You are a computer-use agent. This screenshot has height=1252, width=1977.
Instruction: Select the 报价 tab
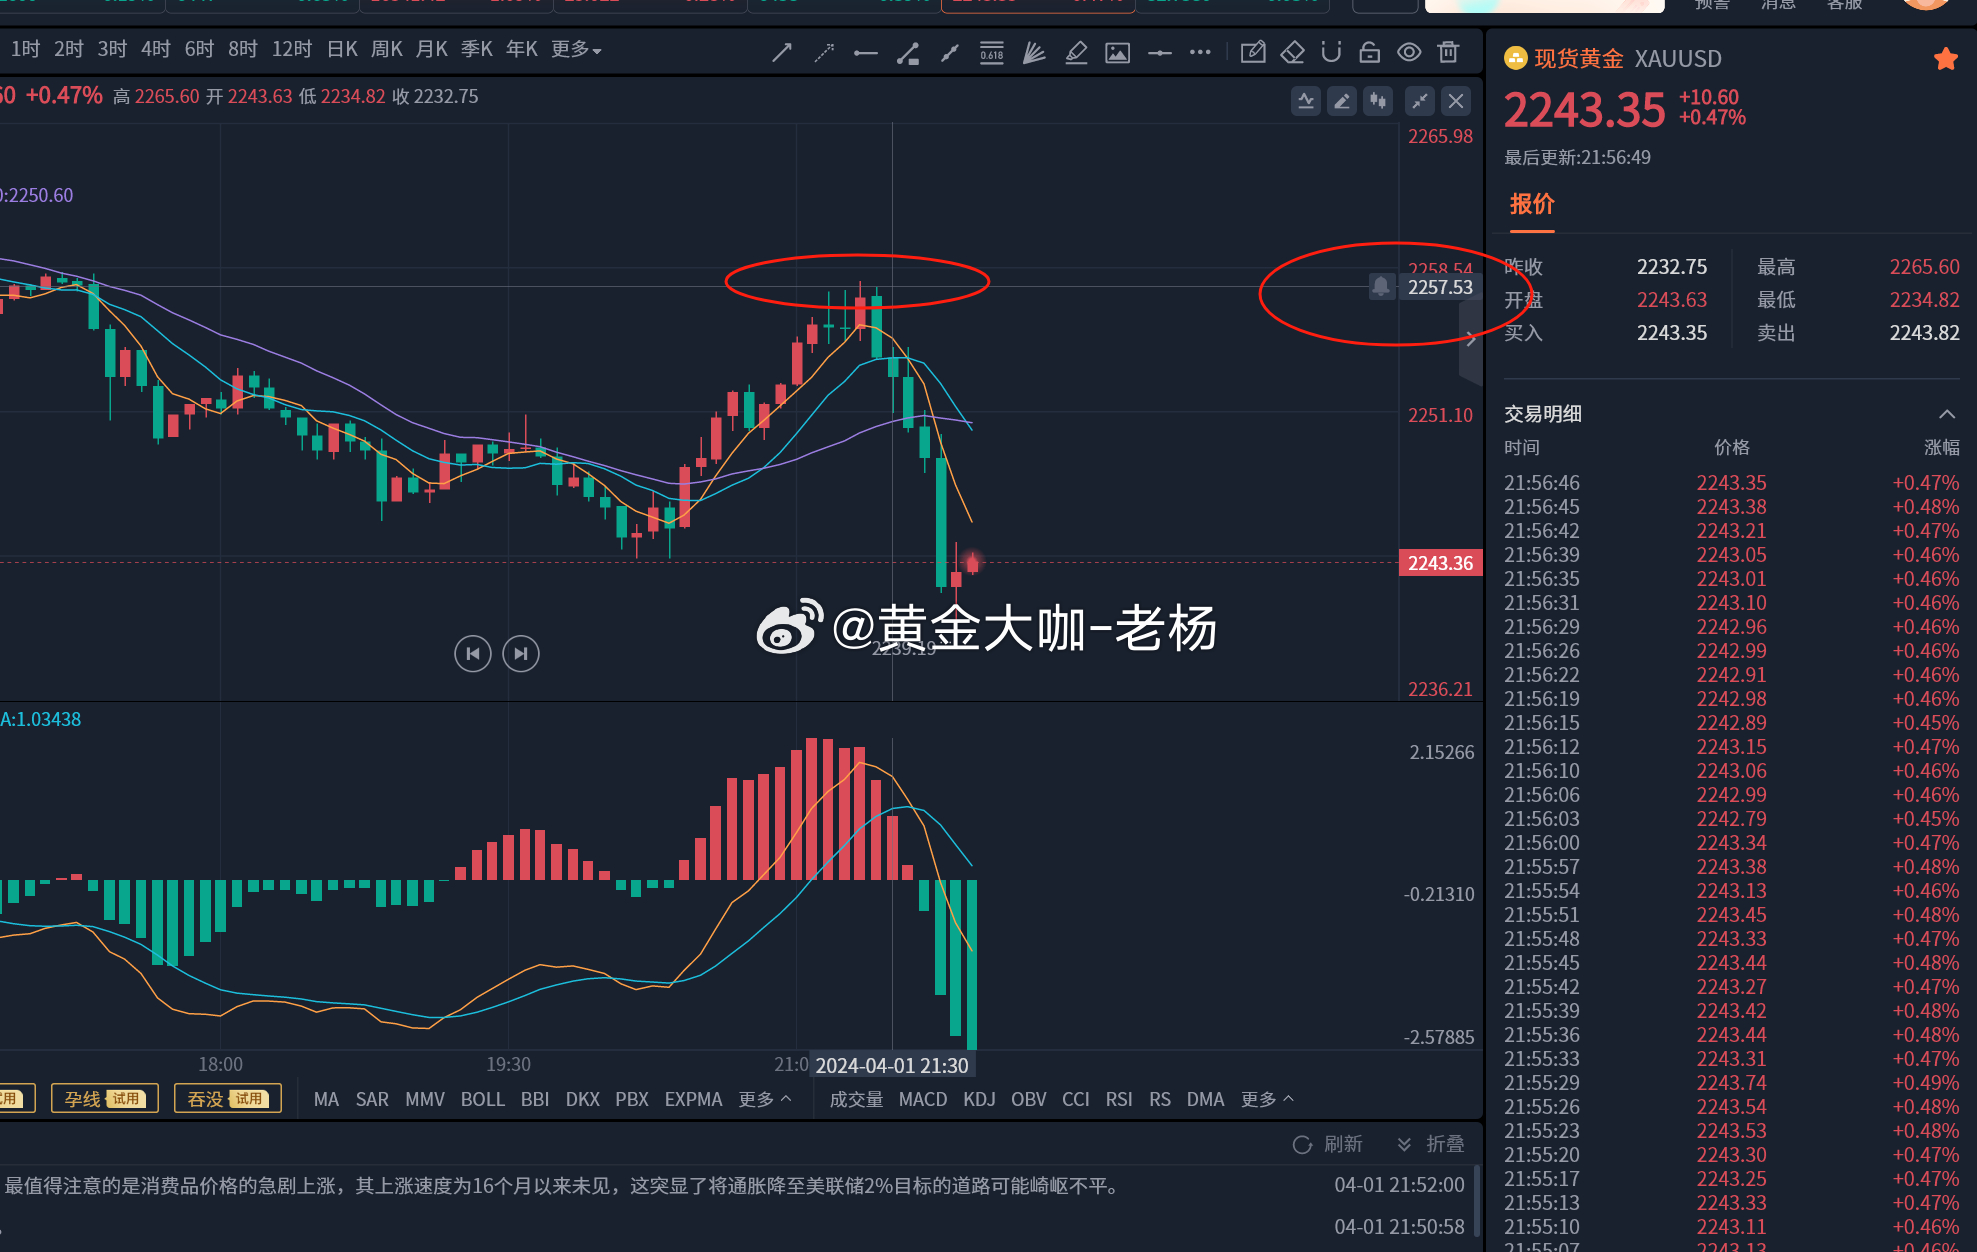[1532, 204]
